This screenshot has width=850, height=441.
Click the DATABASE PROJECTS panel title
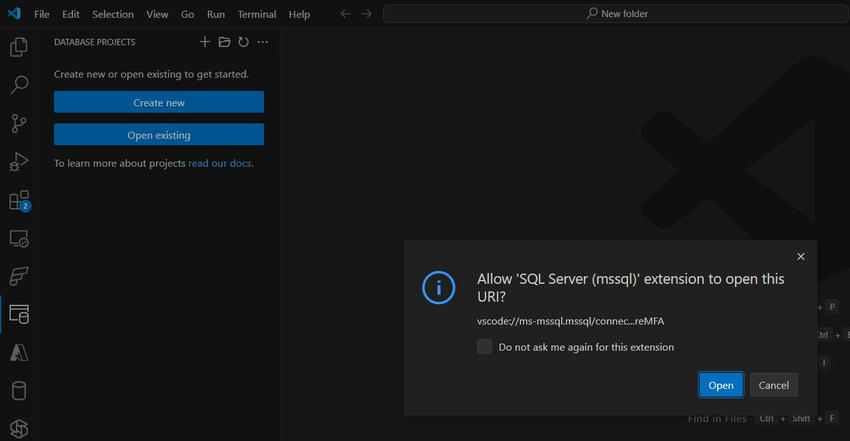[94, 42]
